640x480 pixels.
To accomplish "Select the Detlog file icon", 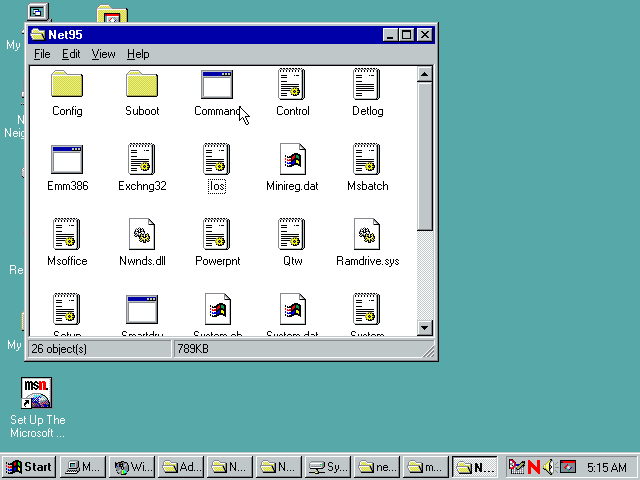I will 367,85.
